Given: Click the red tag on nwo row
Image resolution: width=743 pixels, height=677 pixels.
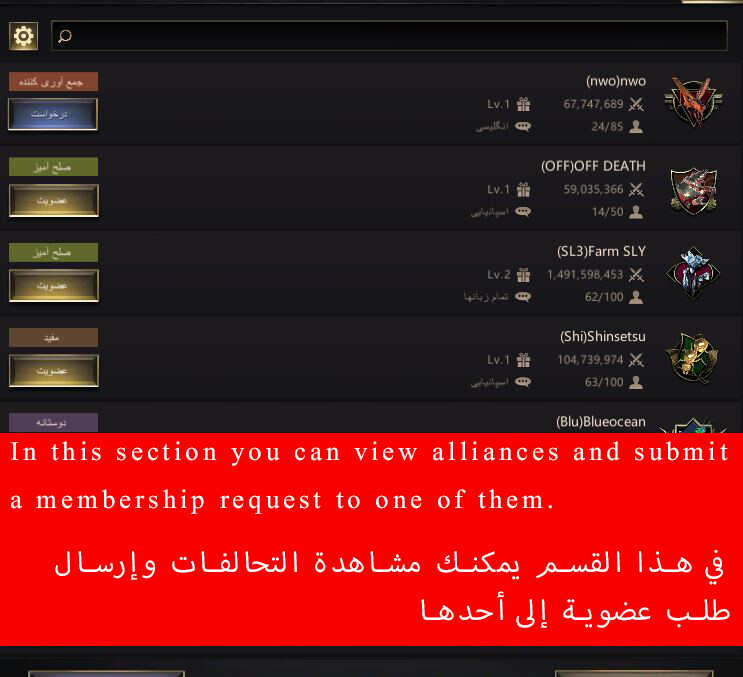Looking at the screenshot, I should 54,82.
